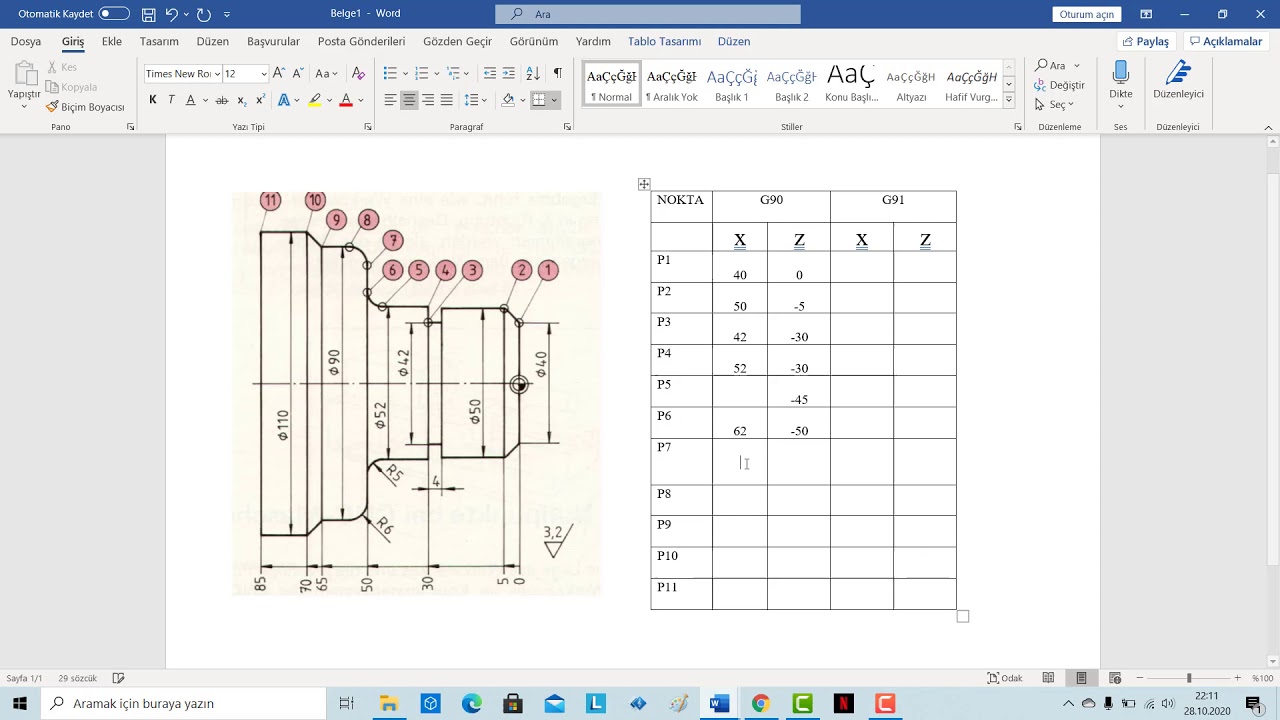Screen dimensions: 1280x720
Task: Click inside the Ara search box
Action: tap(648, 14)
